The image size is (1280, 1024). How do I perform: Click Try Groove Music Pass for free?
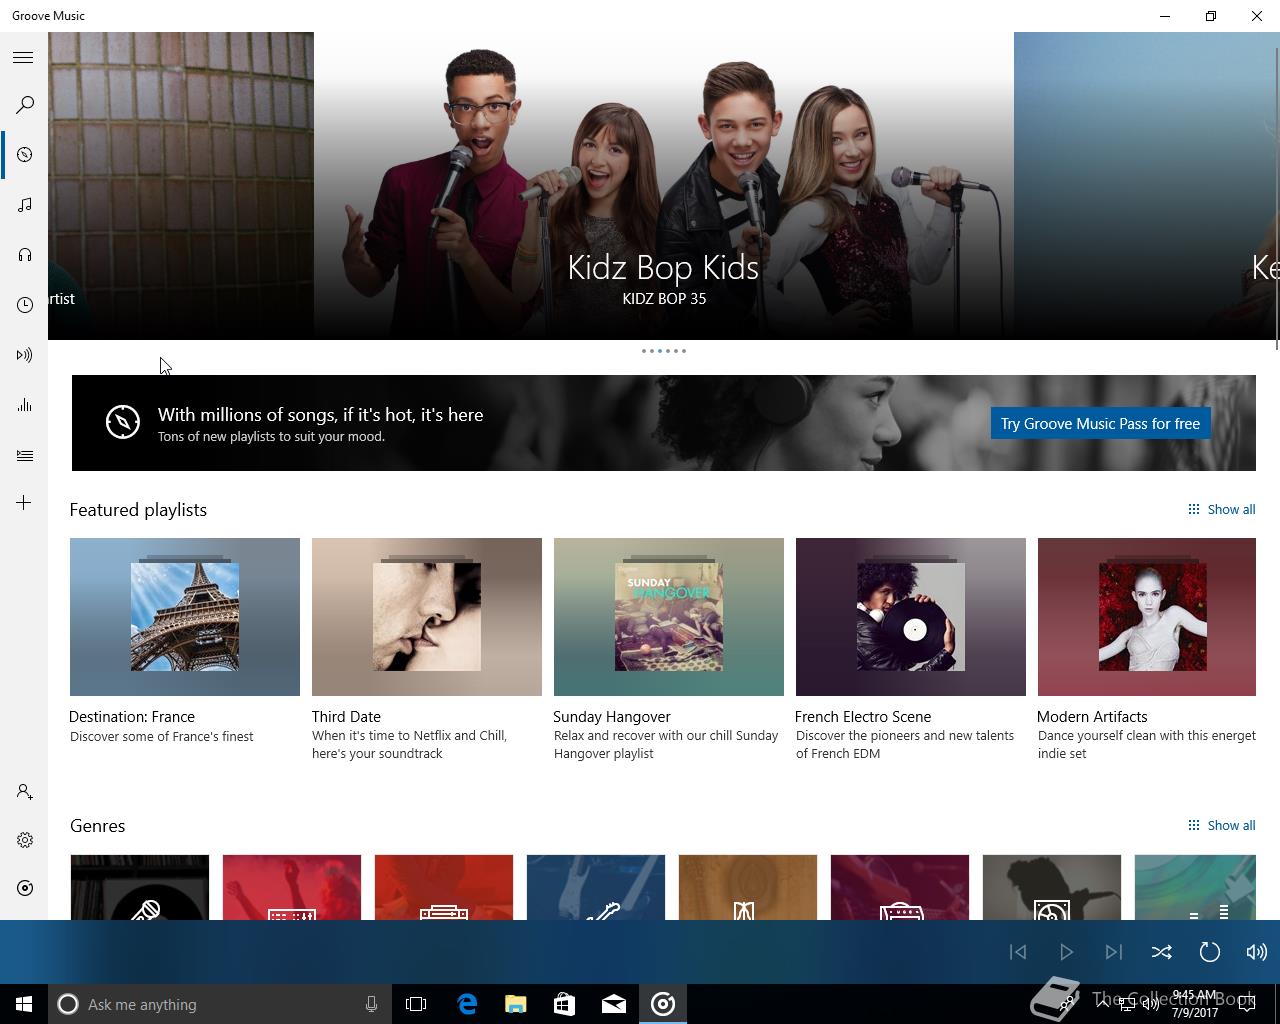(1100, 423)
